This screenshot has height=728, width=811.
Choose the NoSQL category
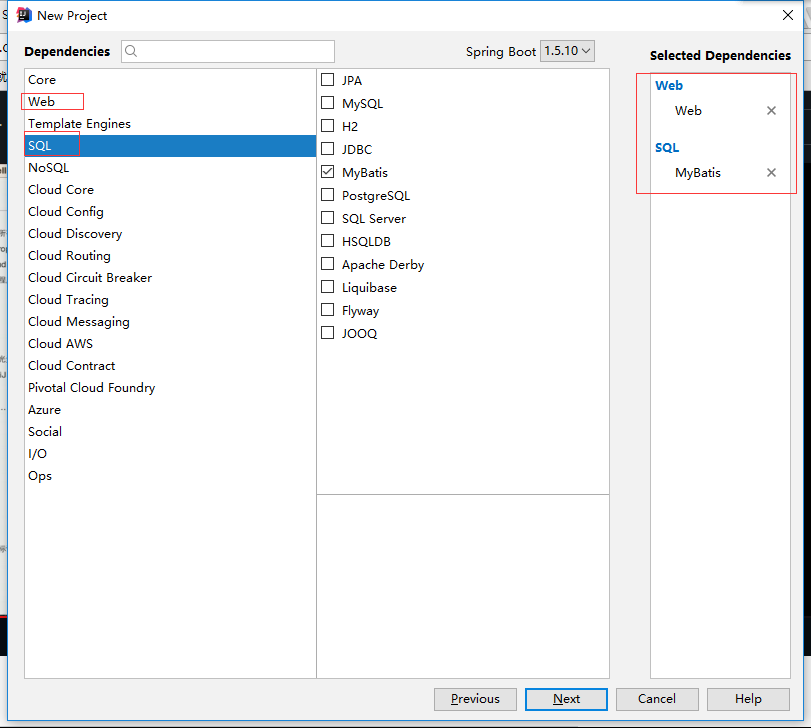170,168
